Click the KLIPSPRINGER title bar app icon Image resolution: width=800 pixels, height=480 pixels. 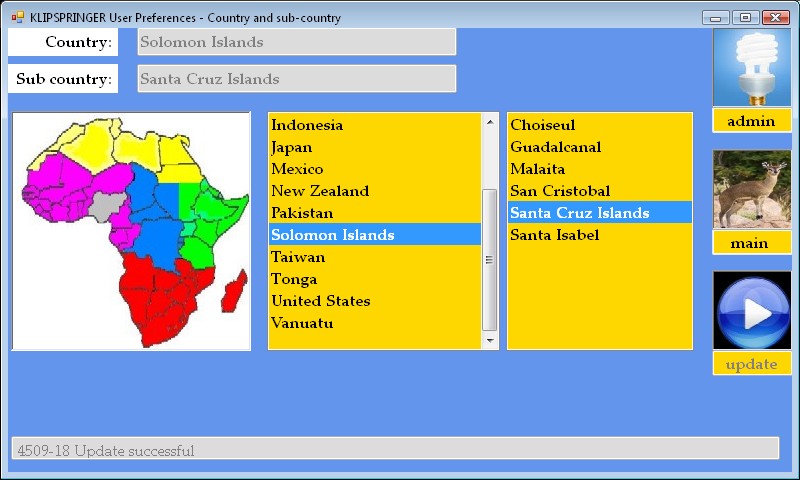click(17, 17)
